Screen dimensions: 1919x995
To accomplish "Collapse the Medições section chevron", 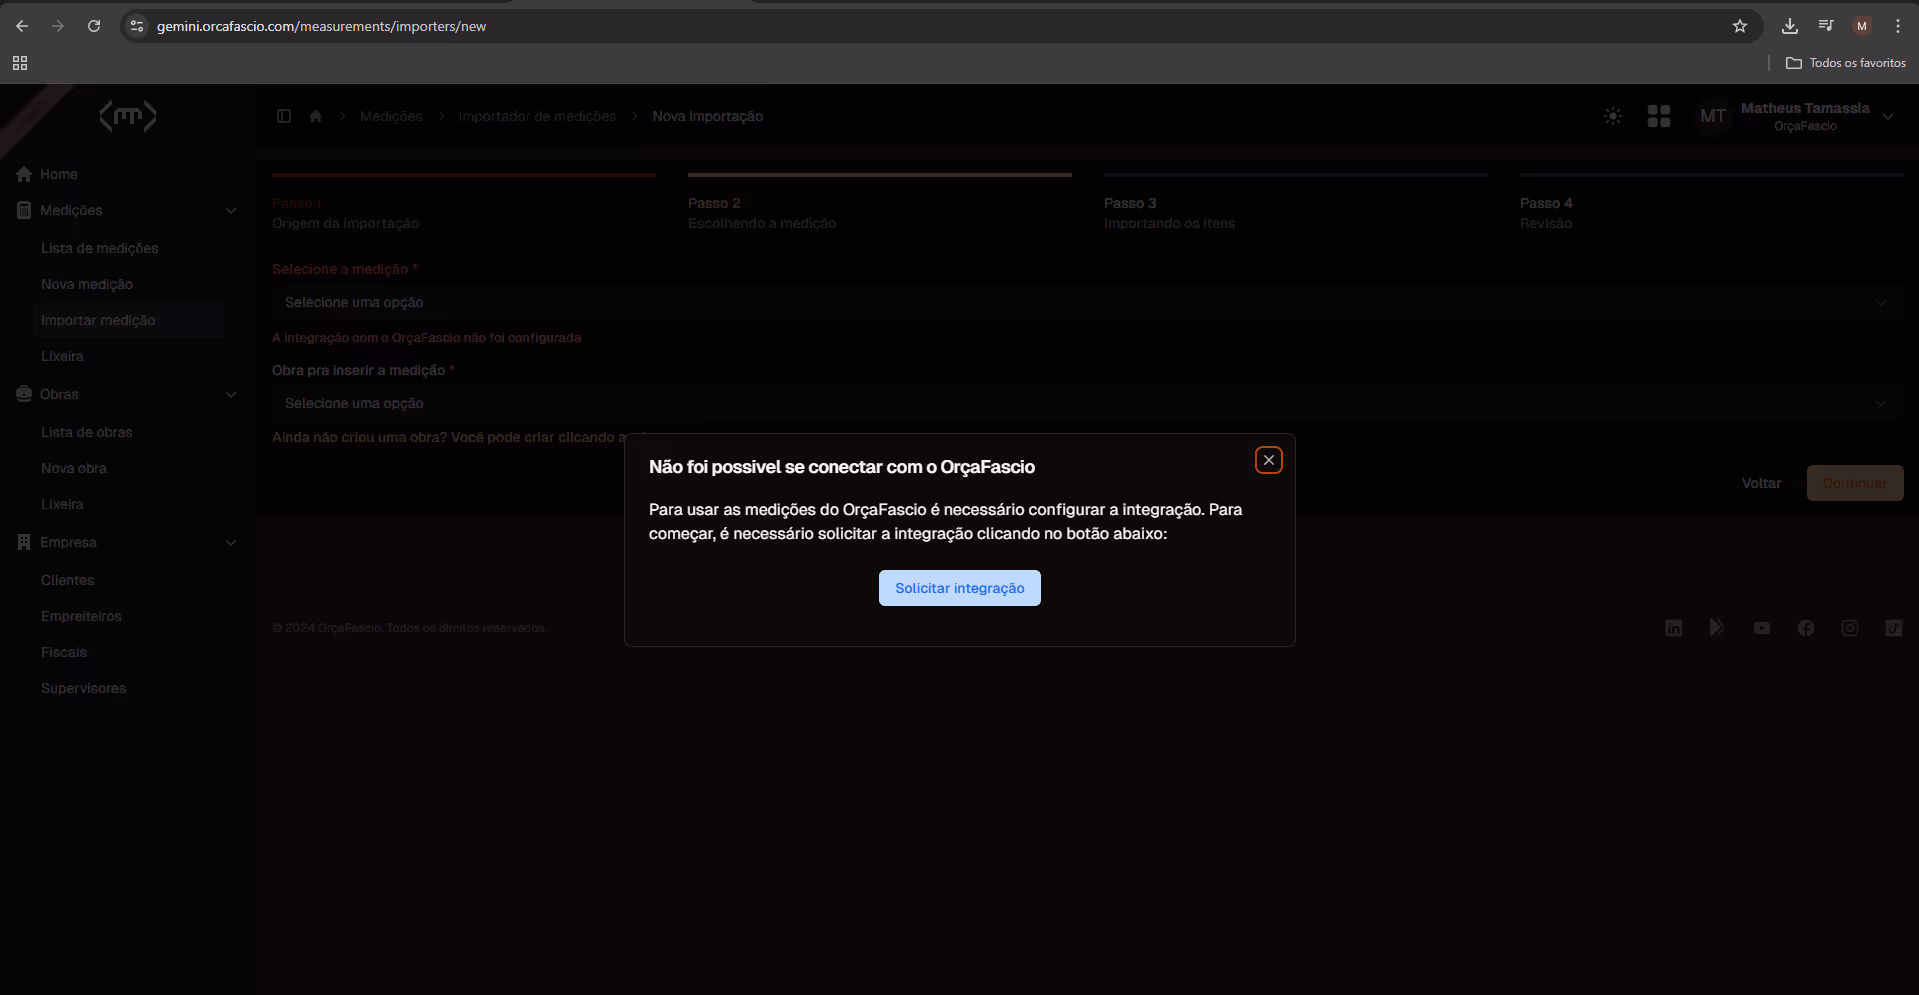I will tap(231, 211).
